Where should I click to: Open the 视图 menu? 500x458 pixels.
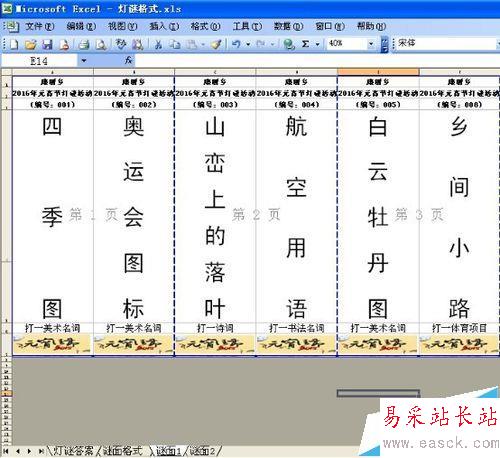click(x=122, y=26)
